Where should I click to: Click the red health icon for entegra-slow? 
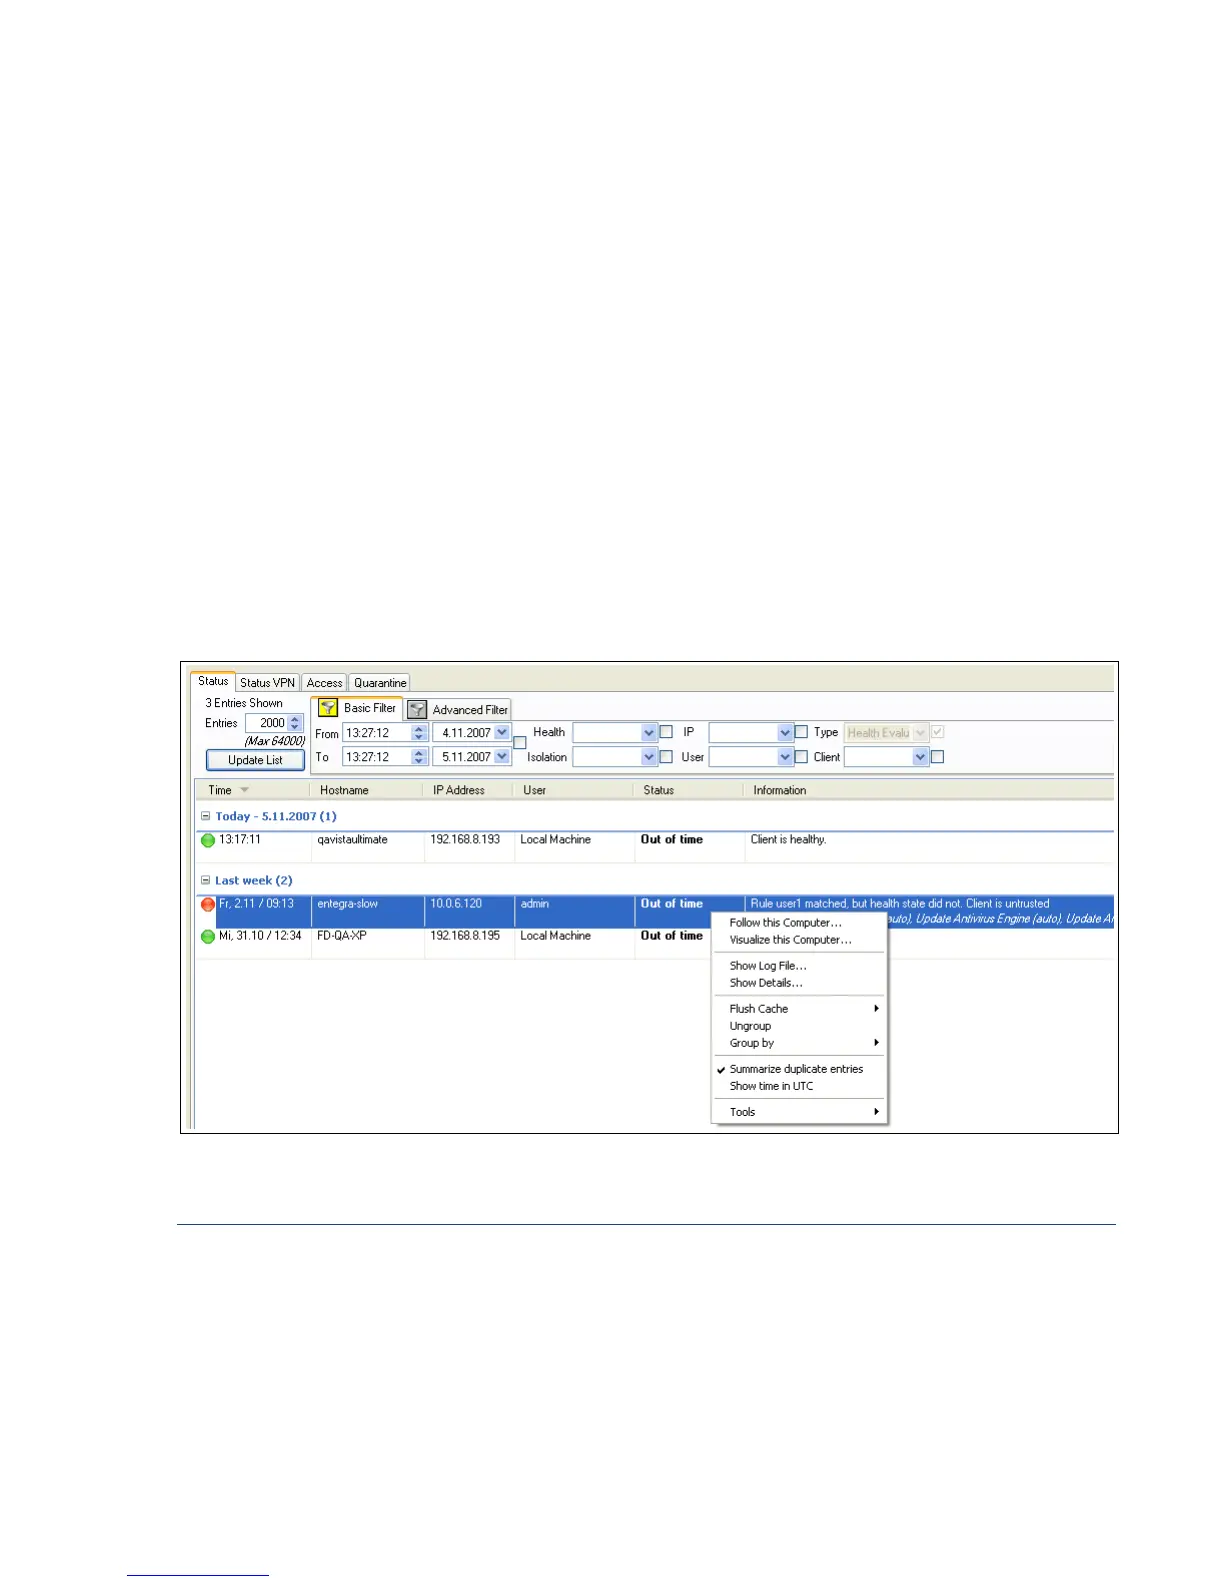coord(208,904)
